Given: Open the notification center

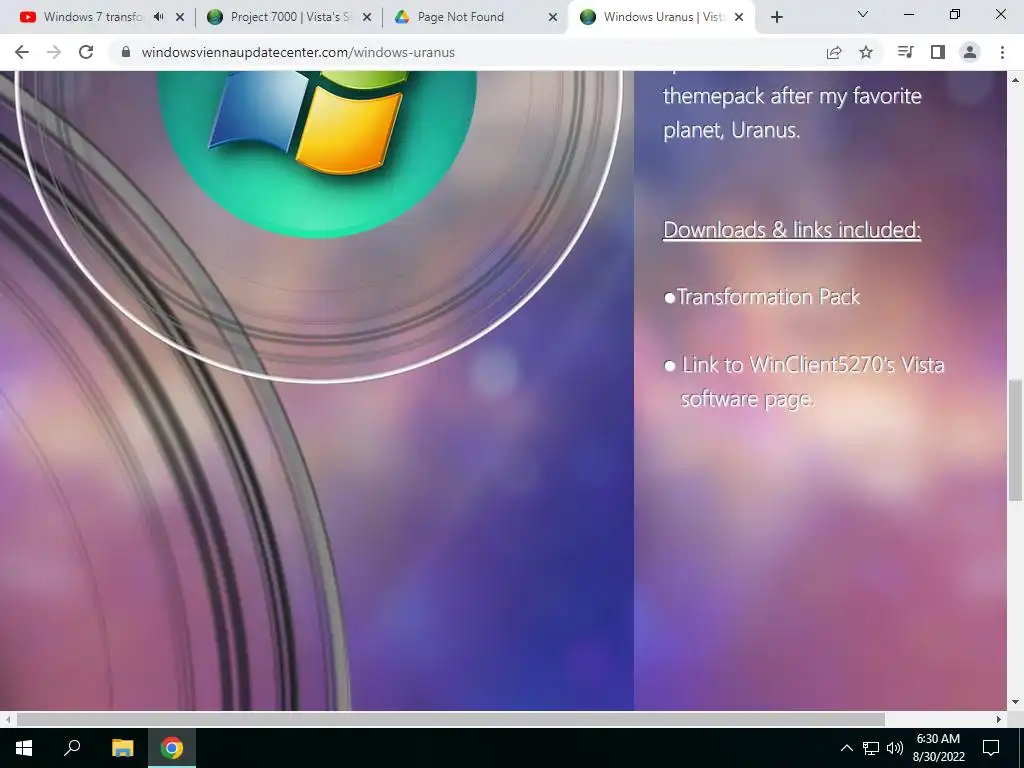Looking at the screenshot, I should tap(991, 748).
